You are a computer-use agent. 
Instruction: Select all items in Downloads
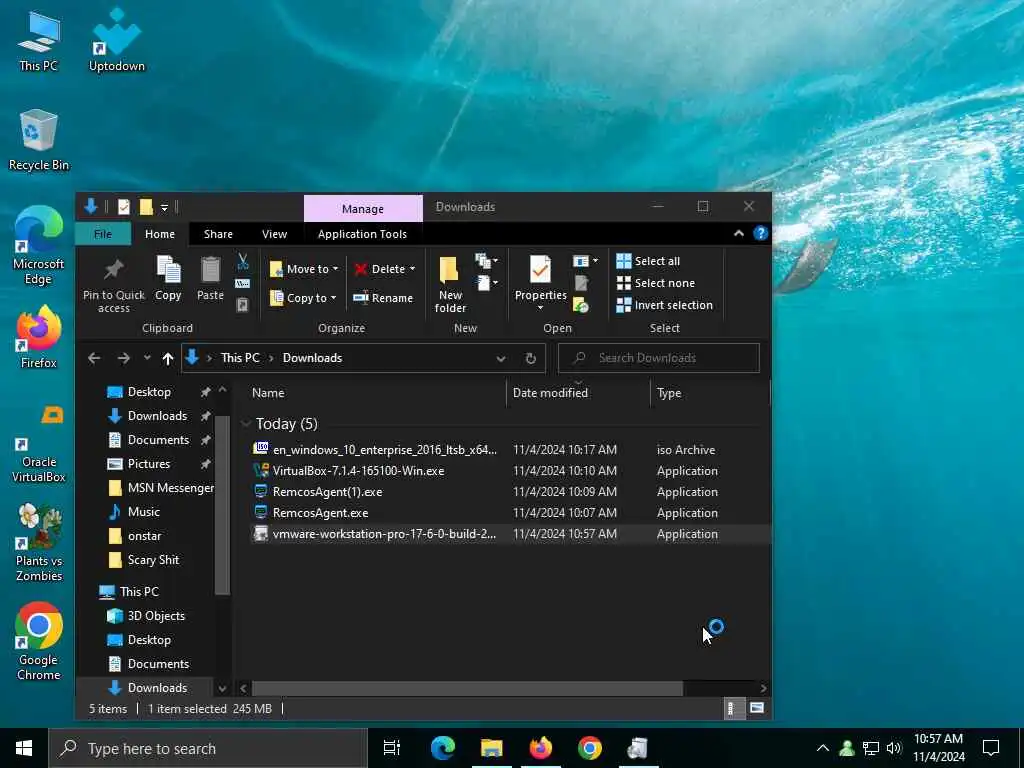pos(648,261)
